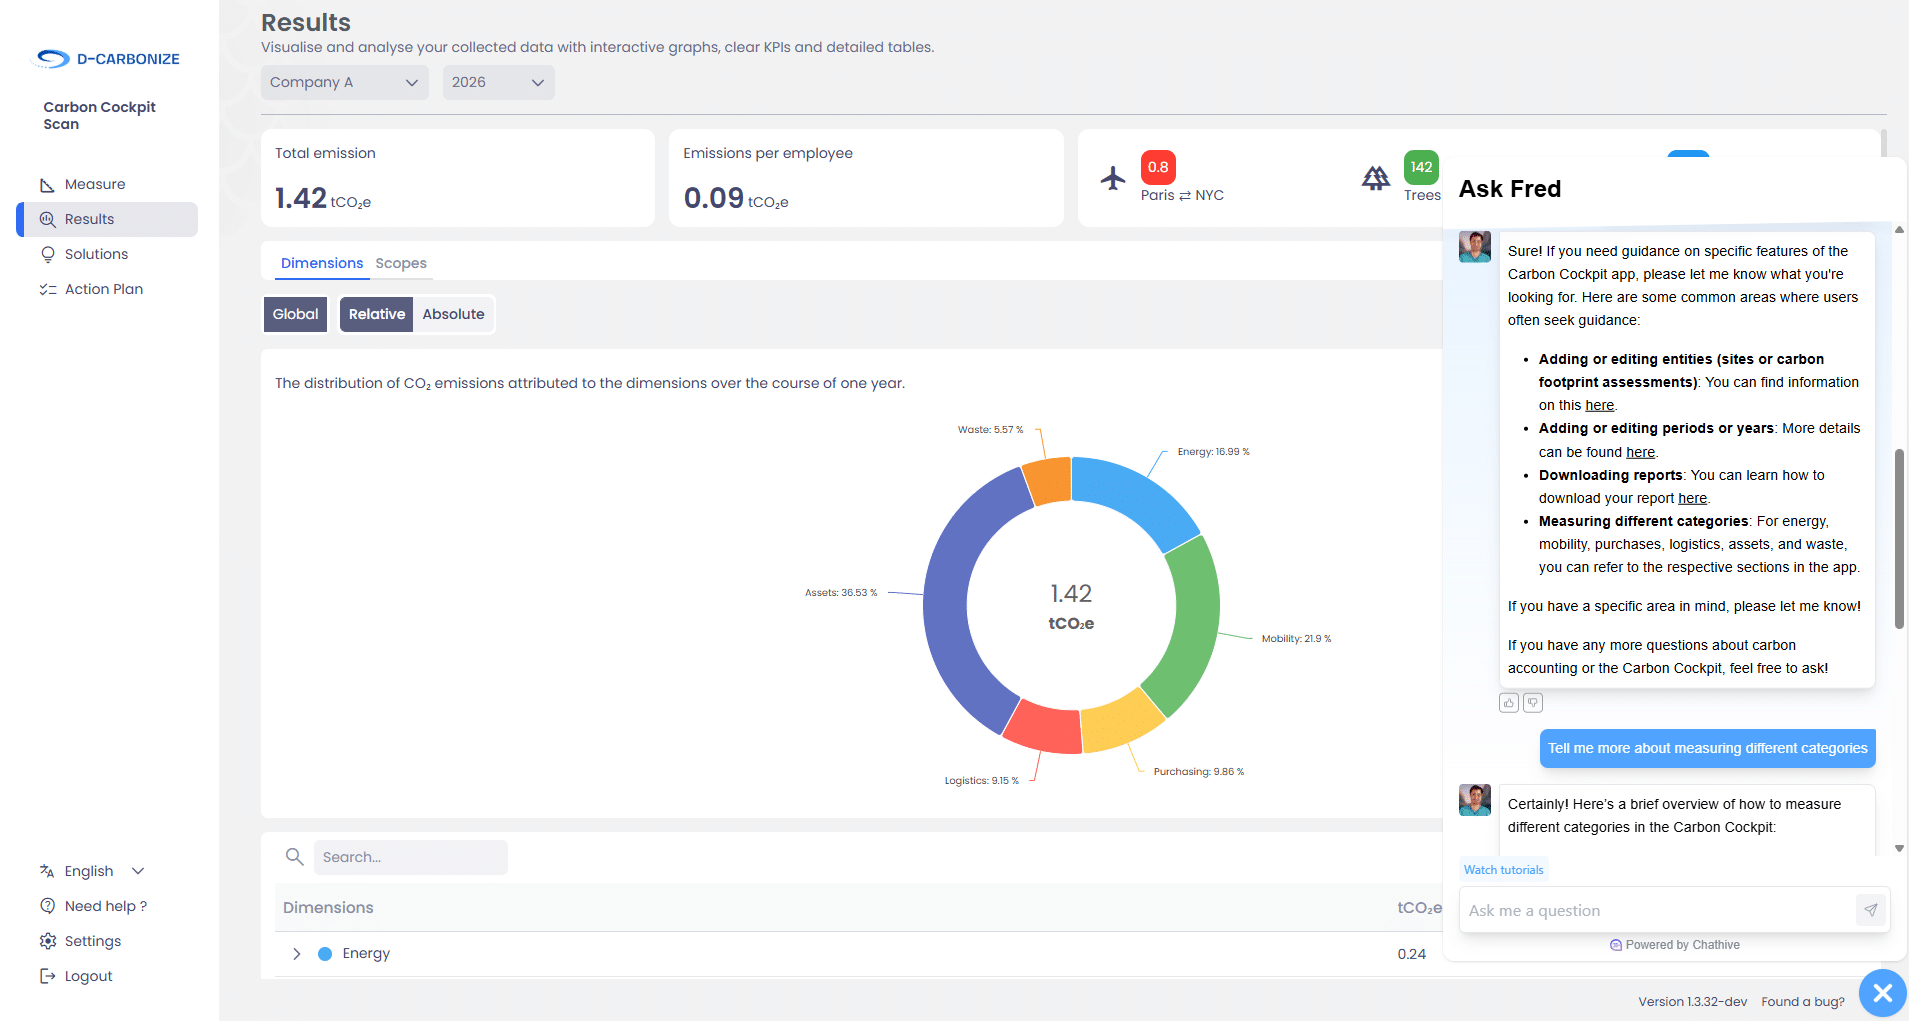
Task: Toggle the Global filter button
Action: pos(295,314)
